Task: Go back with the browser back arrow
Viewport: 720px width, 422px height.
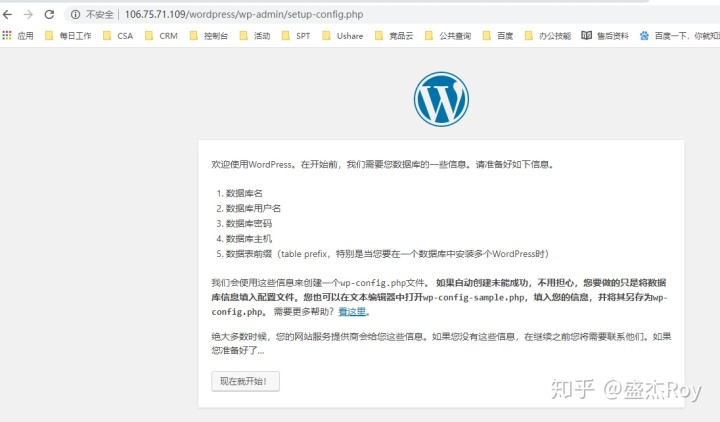Action: pos(7,15)
